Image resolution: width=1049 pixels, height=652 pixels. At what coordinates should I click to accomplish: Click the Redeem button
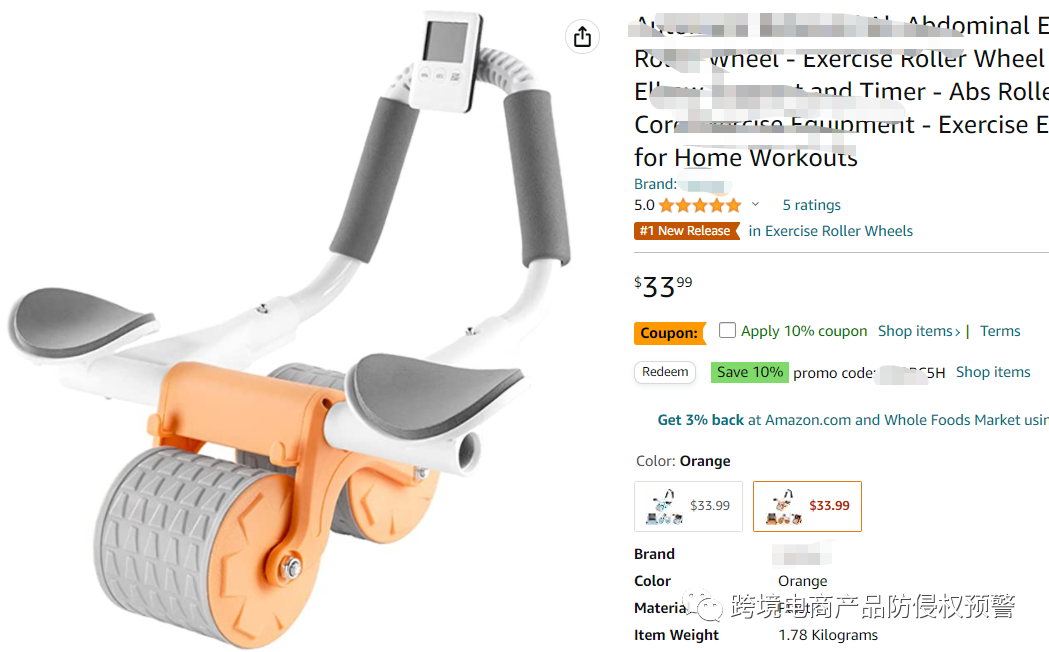click(x=665, y=372)
